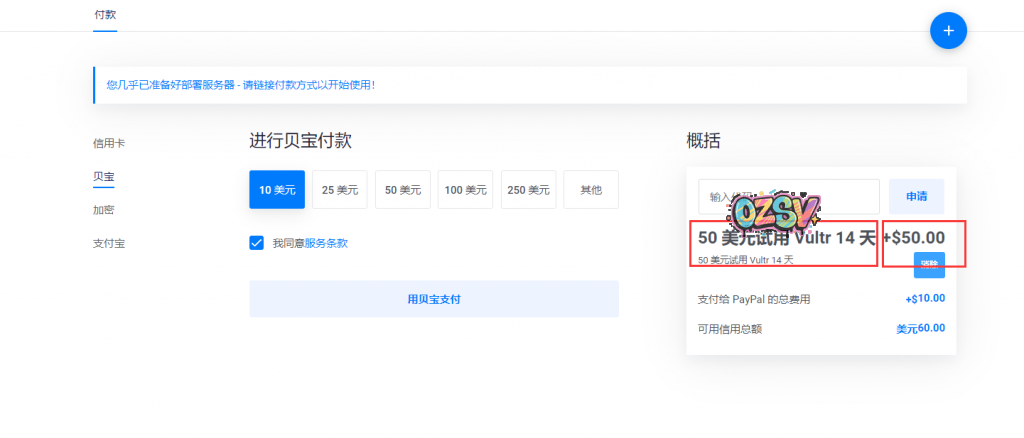Screen dimensions: 1024x438
Task: Switch to 信用卡 payment method
Action: point(109,143)
